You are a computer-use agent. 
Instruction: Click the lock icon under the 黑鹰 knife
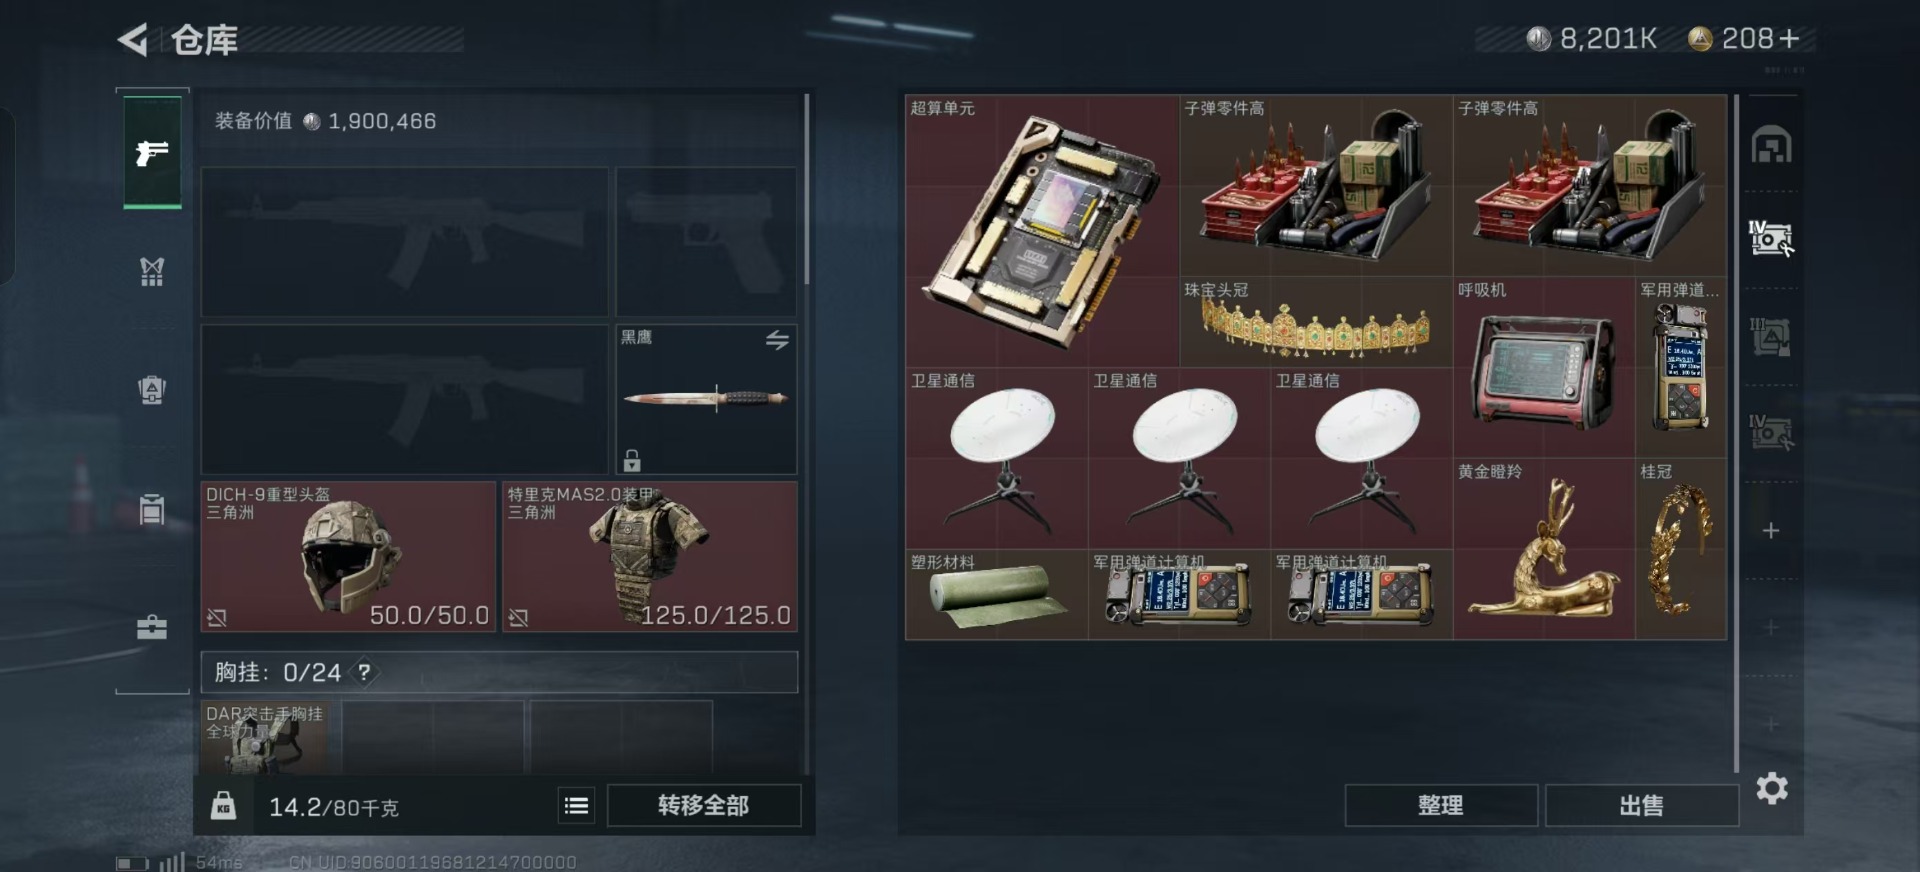pyautogui.click(x=632, y=460)
